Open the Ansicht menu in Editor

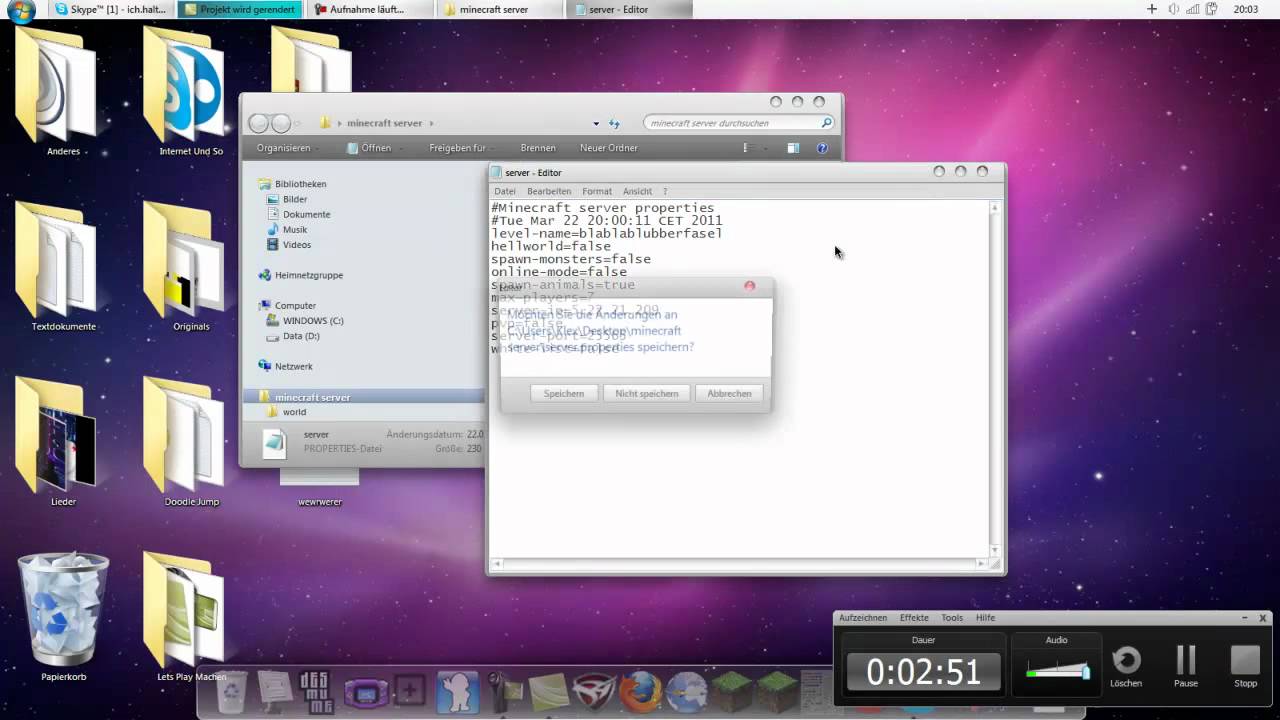coord(637,191)
